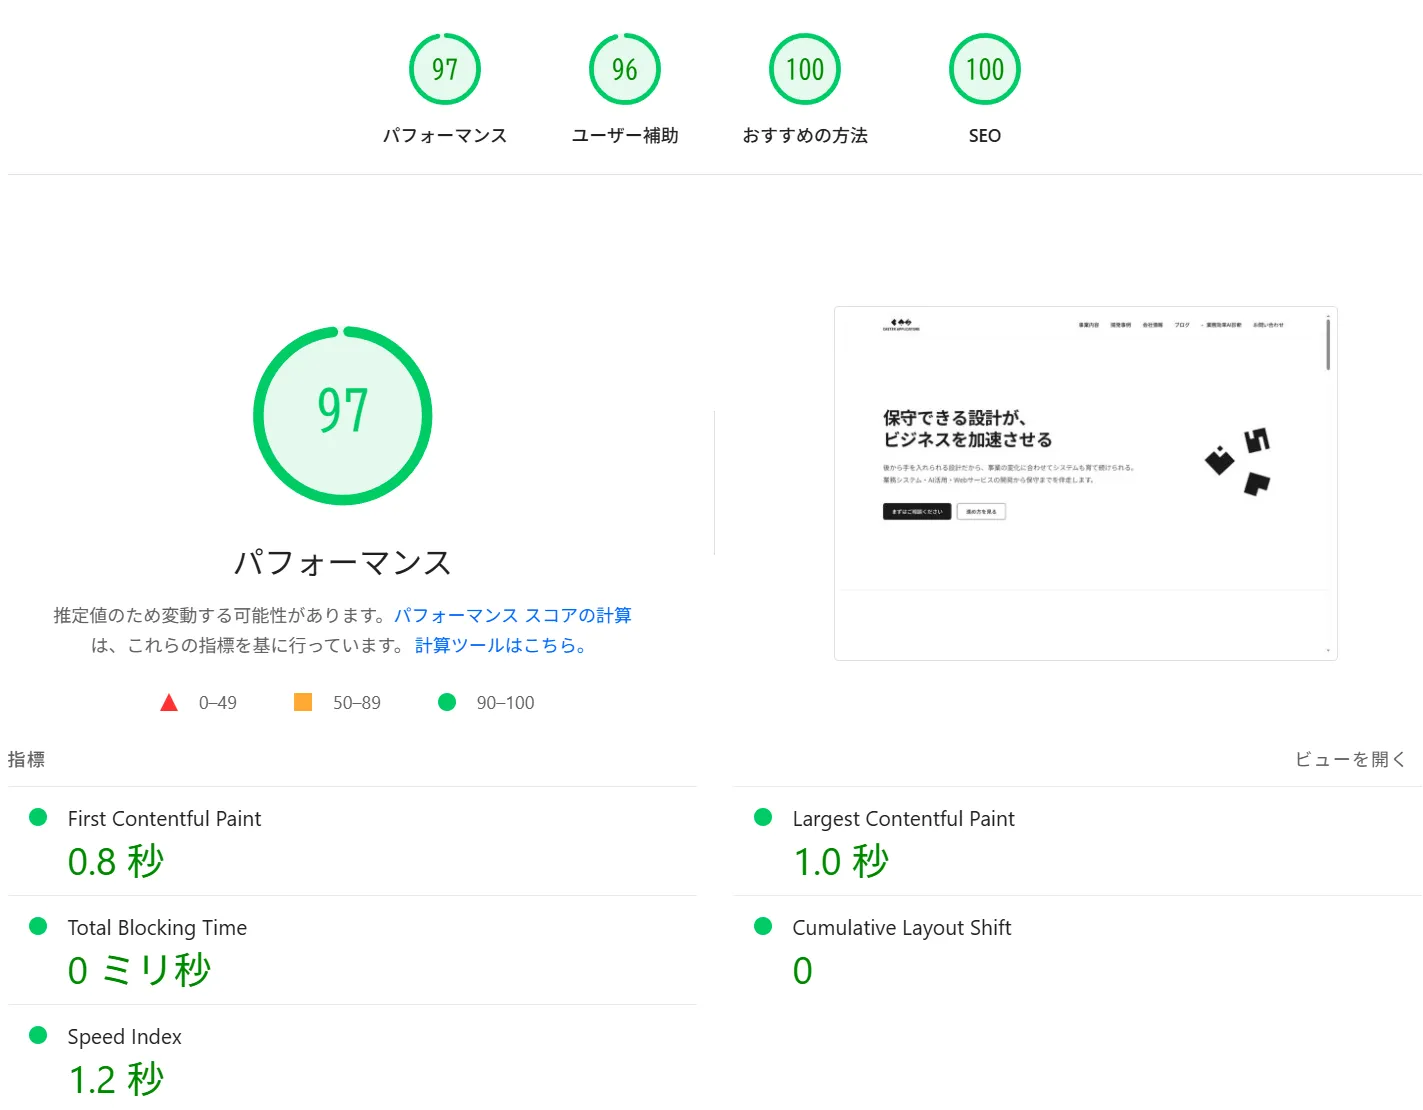Viewport: 1423px width, 1110px height.
Task: Click the green circle 90–100 legend icon
Action: coord(447,702)
